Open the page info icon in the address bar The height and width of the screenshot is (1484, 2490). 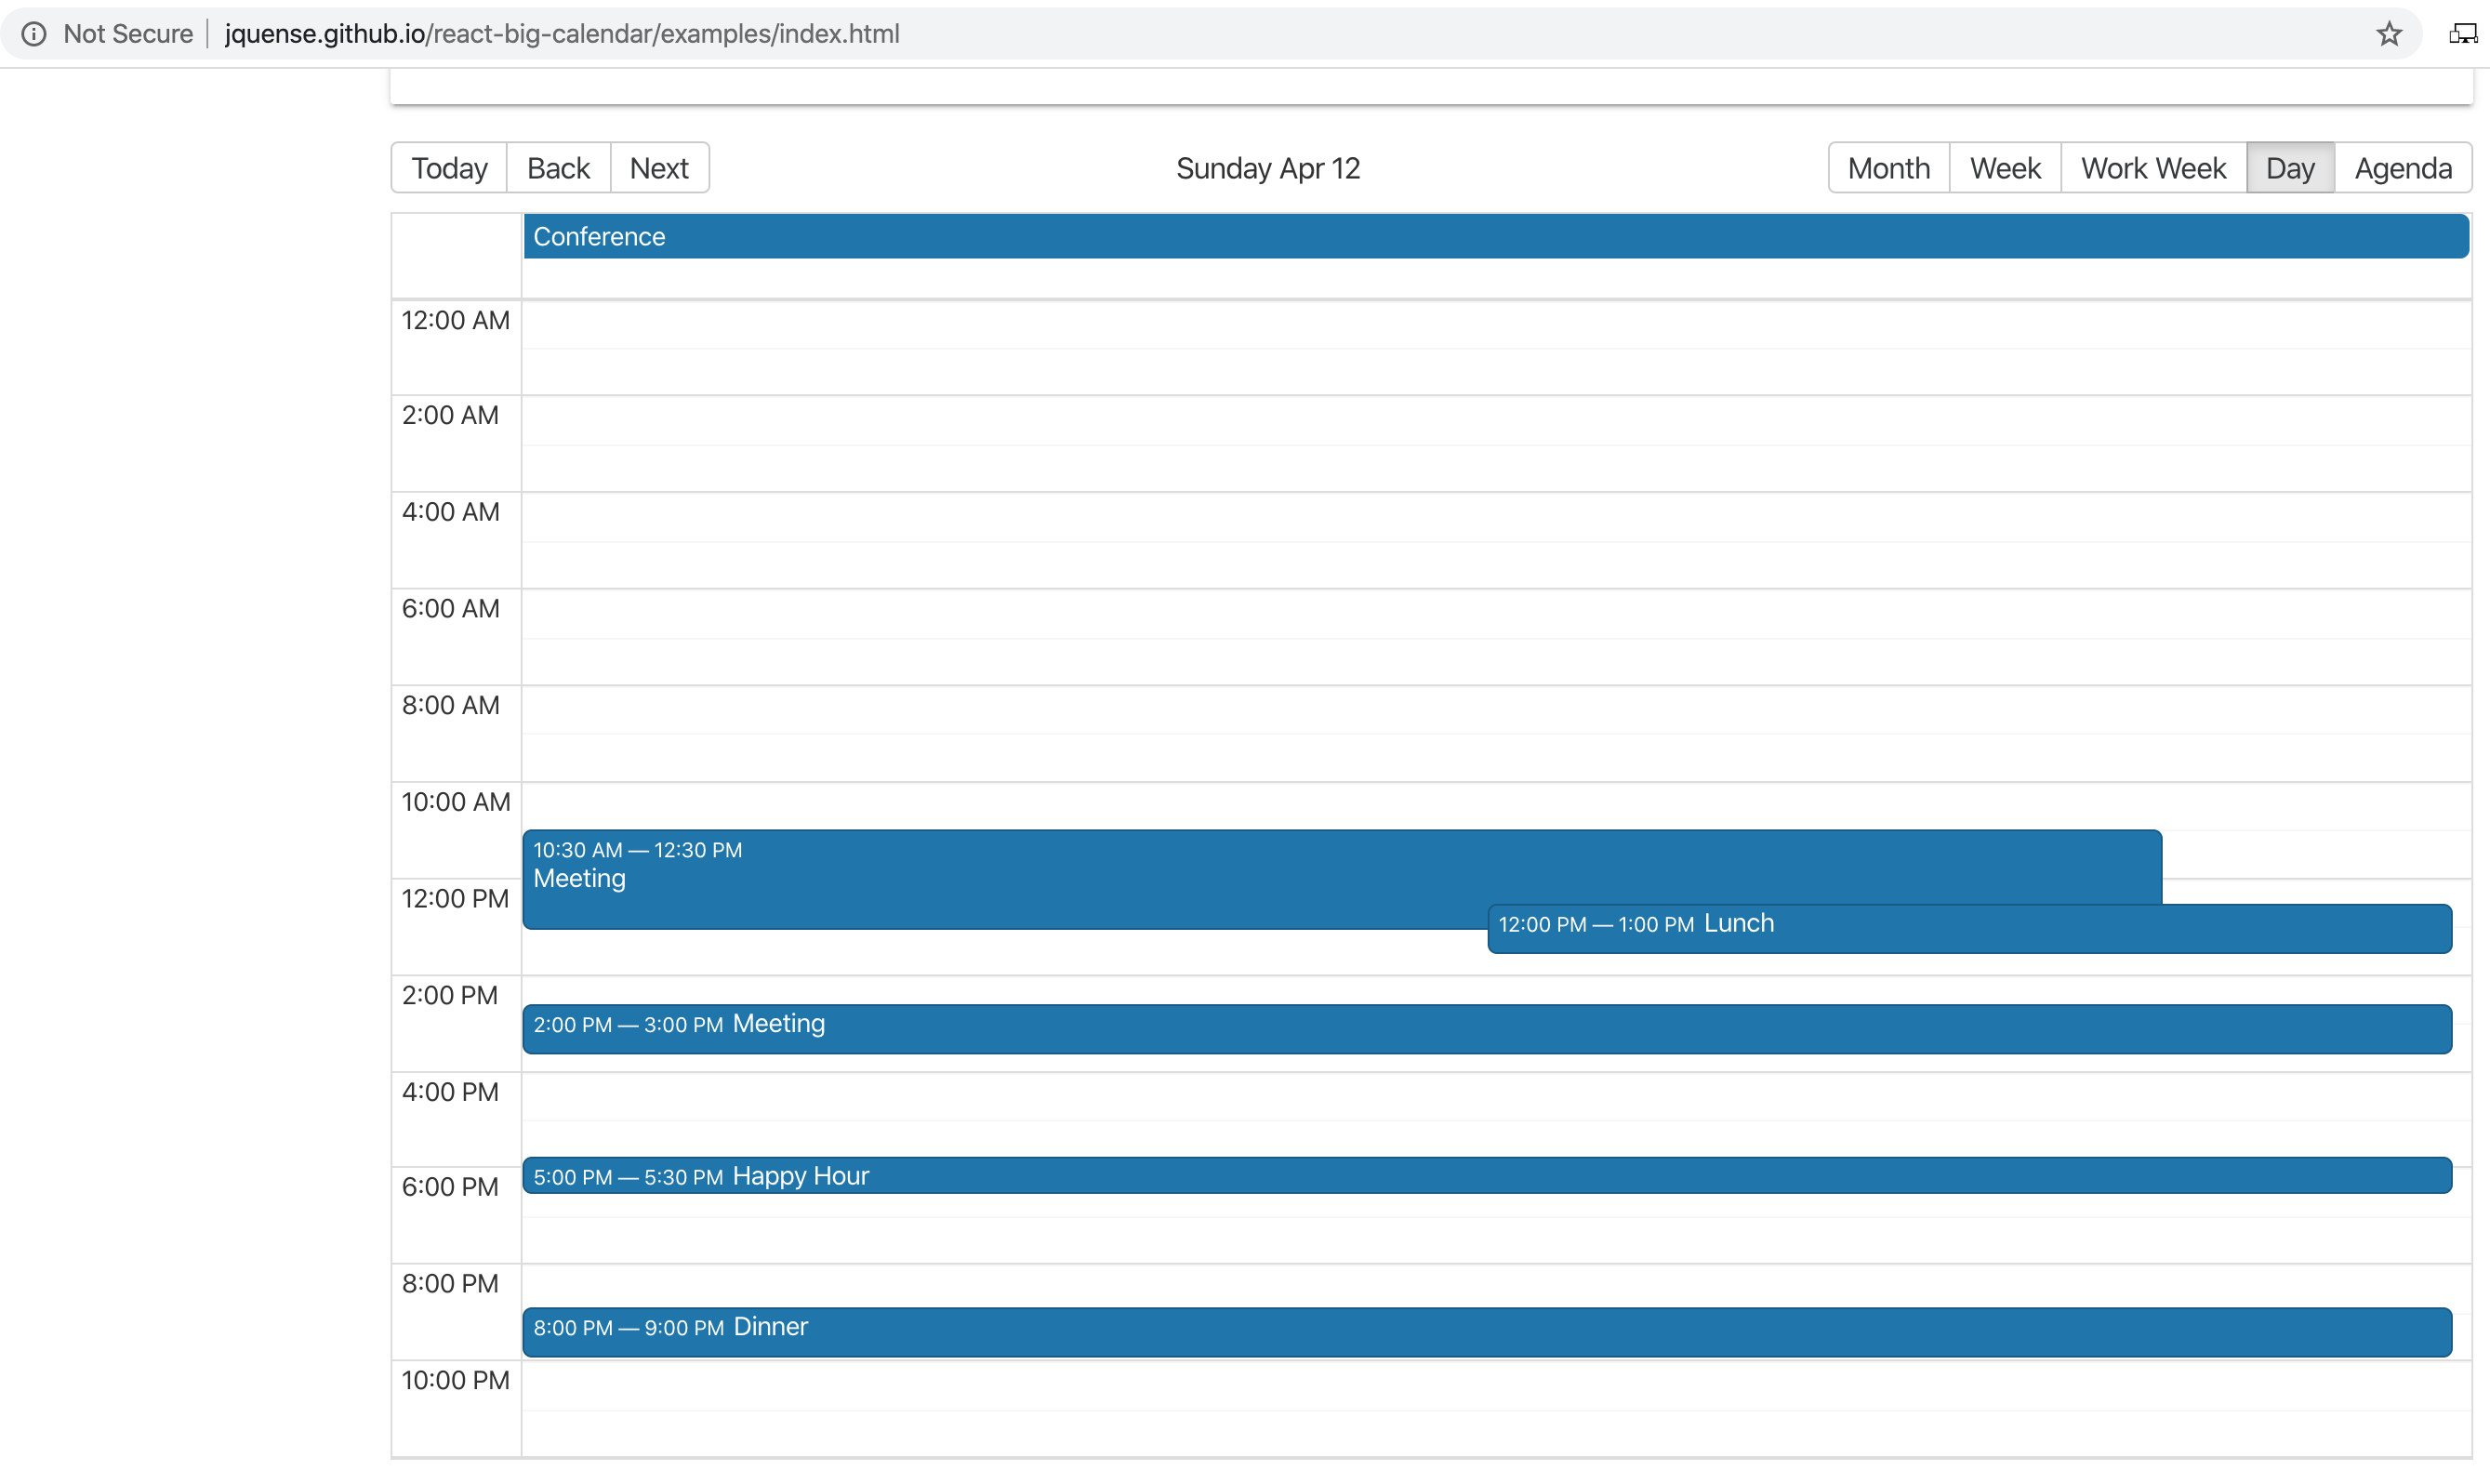coord(35,33)
